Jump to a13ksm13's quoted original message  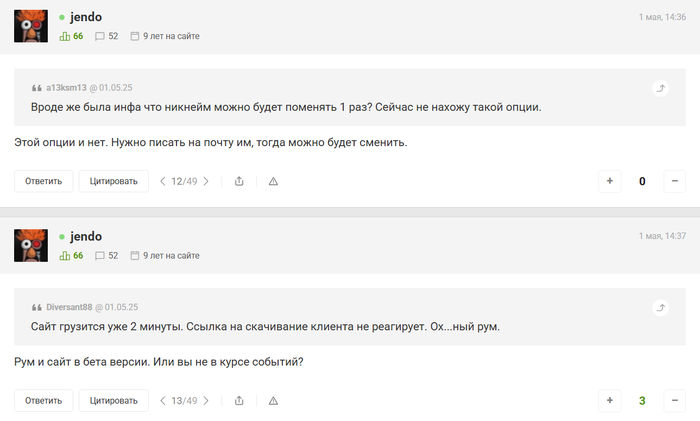660,88
